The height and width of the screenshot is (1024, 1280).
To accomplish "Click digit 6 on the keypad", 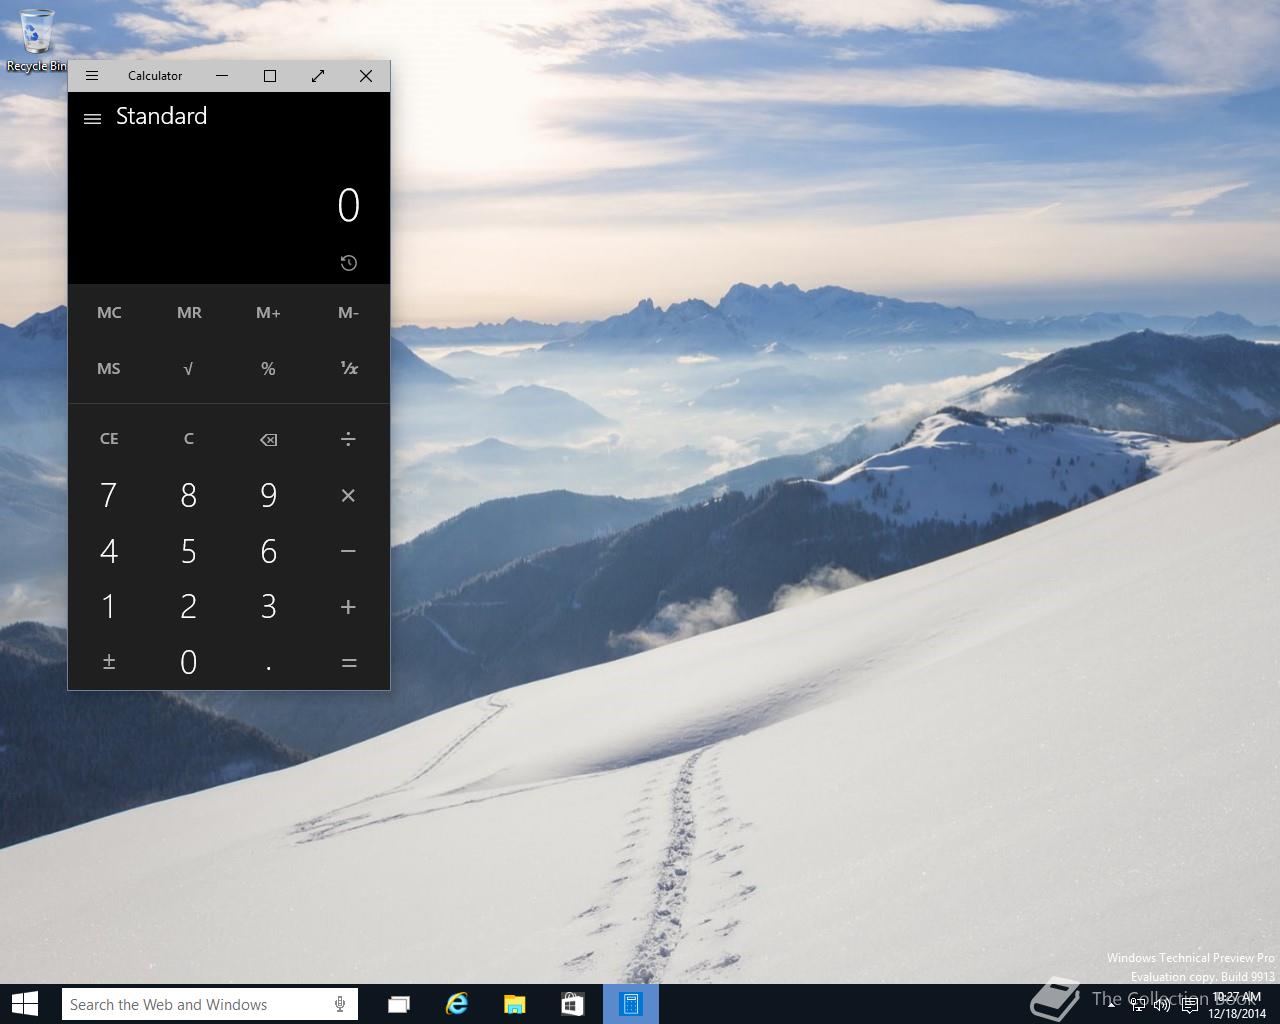I will pyautogui.click(x=268, y=551).
